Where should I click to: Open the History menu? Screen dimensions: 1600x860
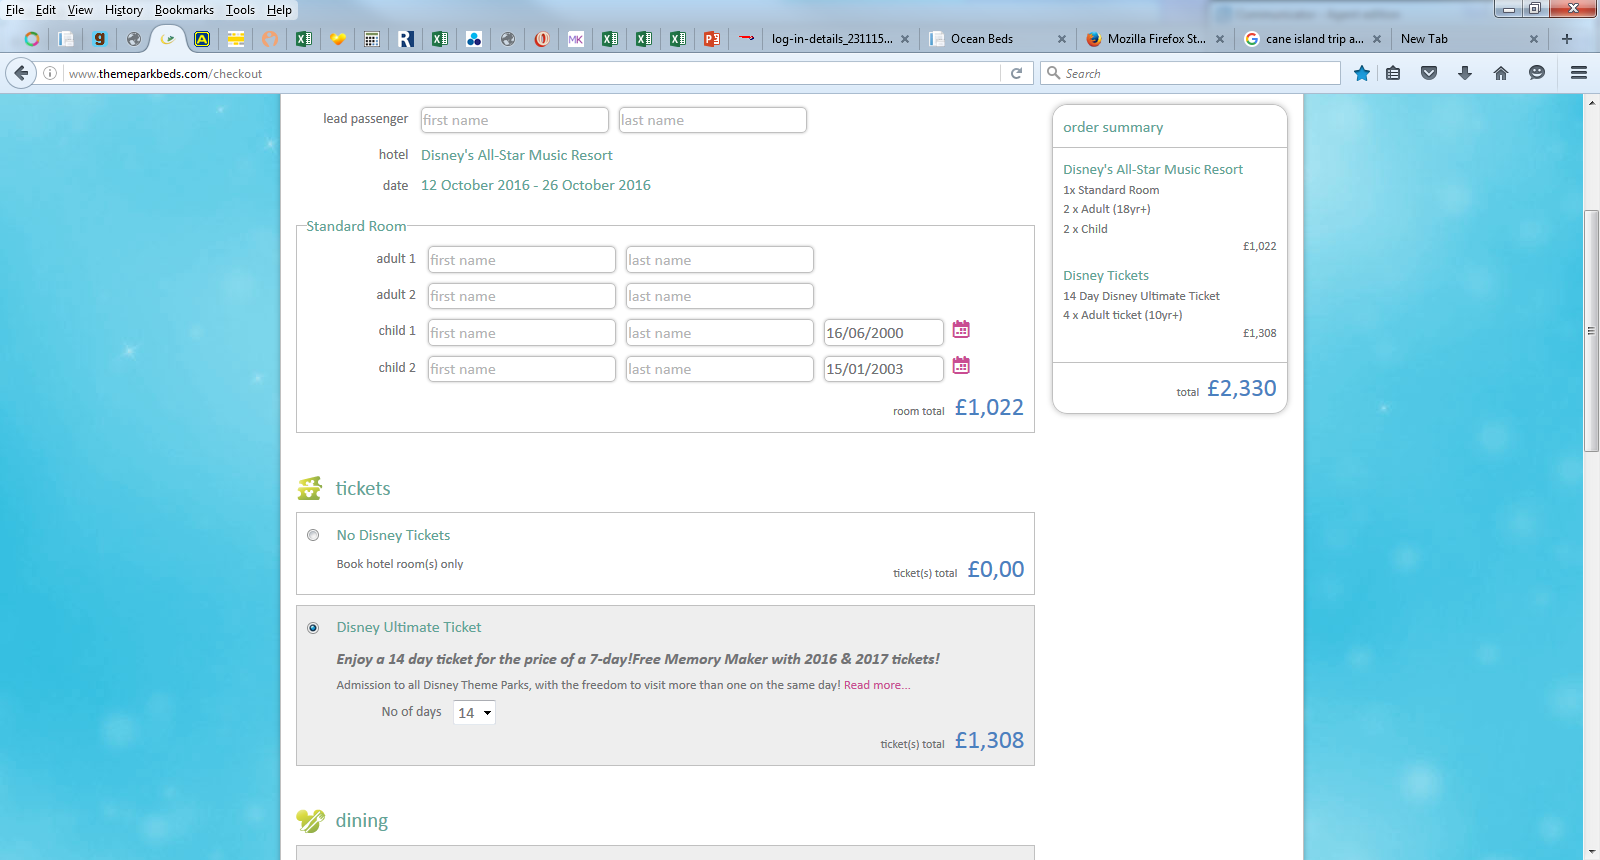pyautogui.click(x=124, y=10)
